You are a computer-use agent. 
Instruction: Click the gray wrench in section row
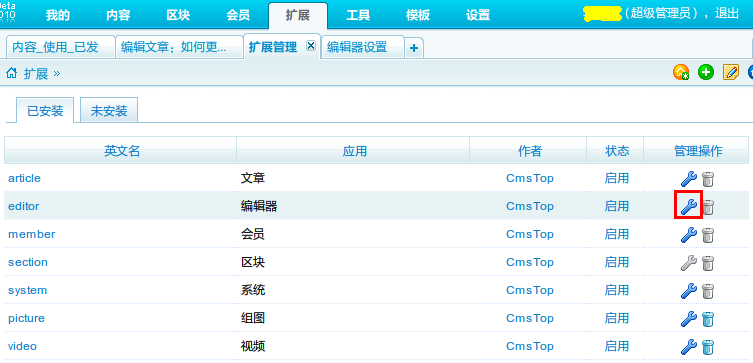689,263
